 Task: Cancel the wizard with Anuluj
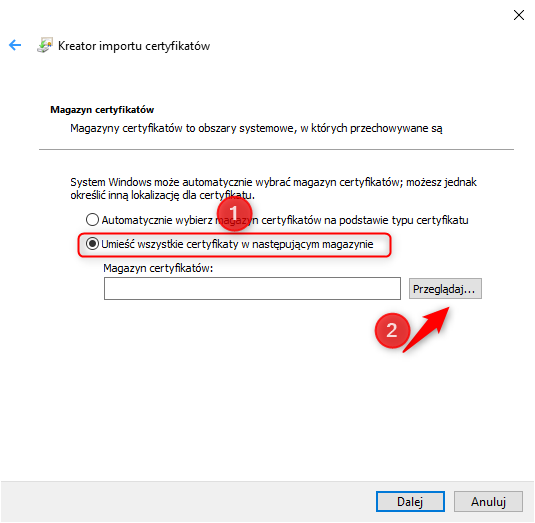point(488,502)
